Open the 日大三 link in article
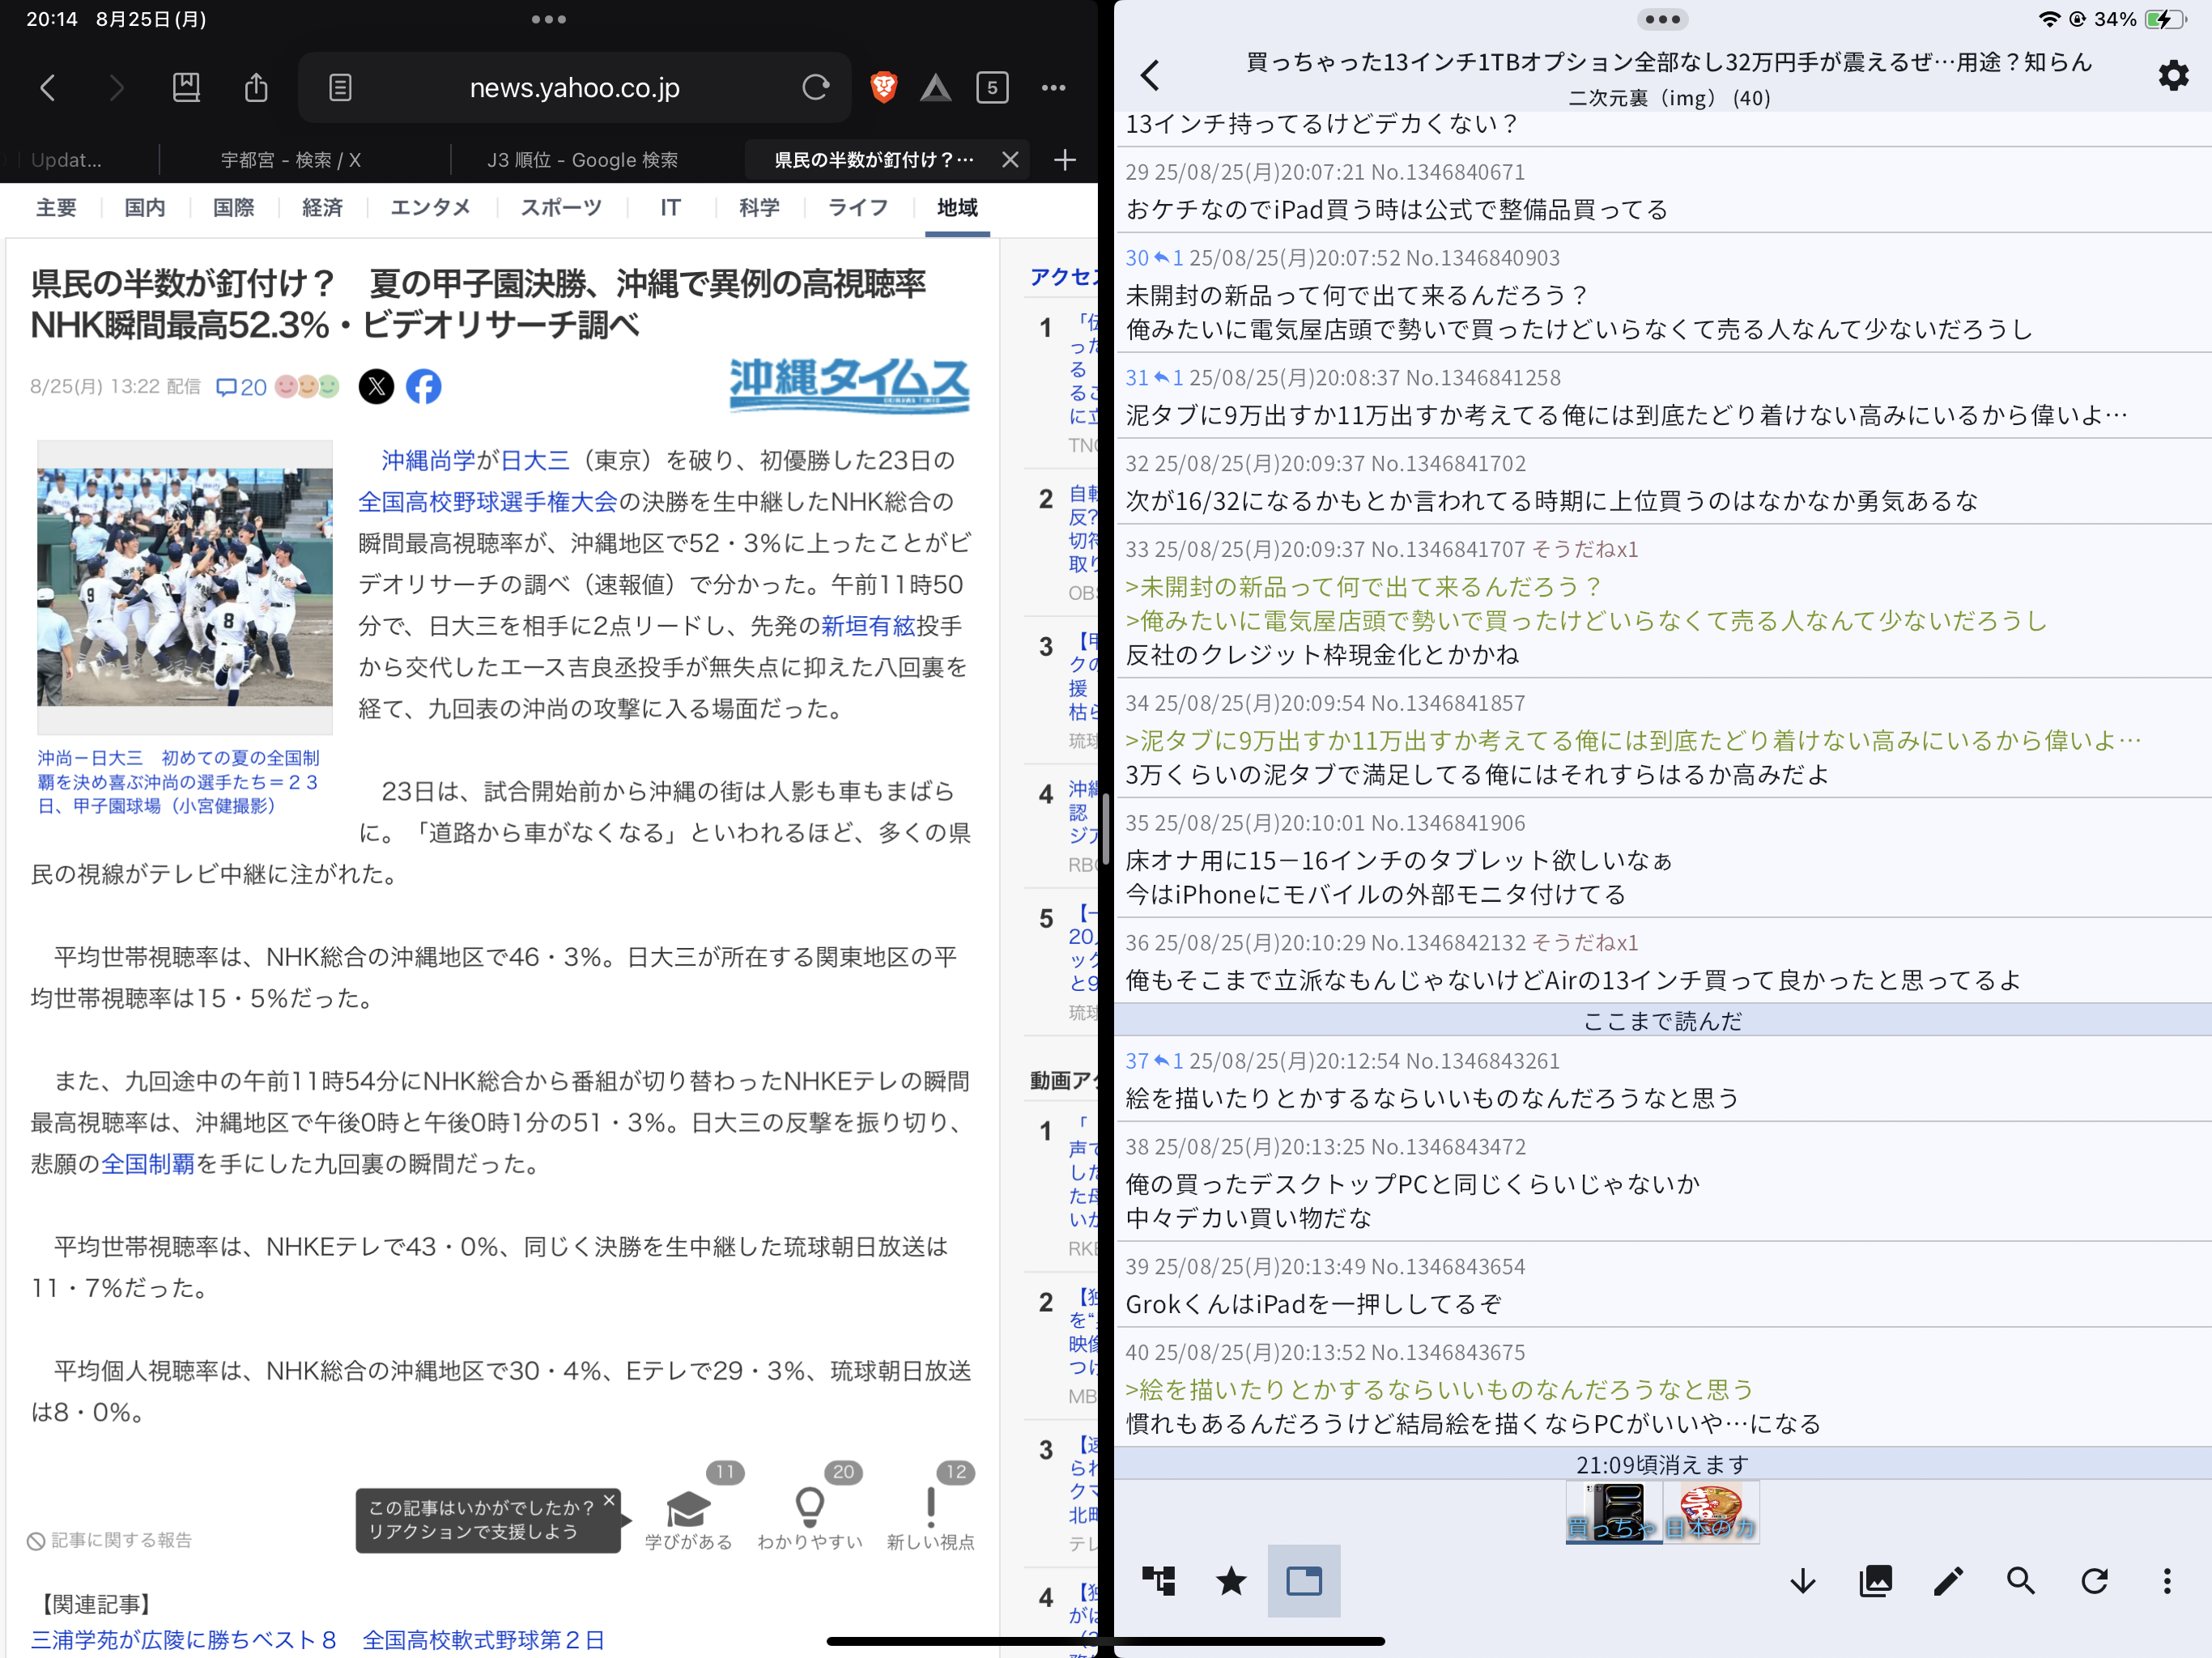This screenshot has height=1658, width=2212. coord(535,460)
